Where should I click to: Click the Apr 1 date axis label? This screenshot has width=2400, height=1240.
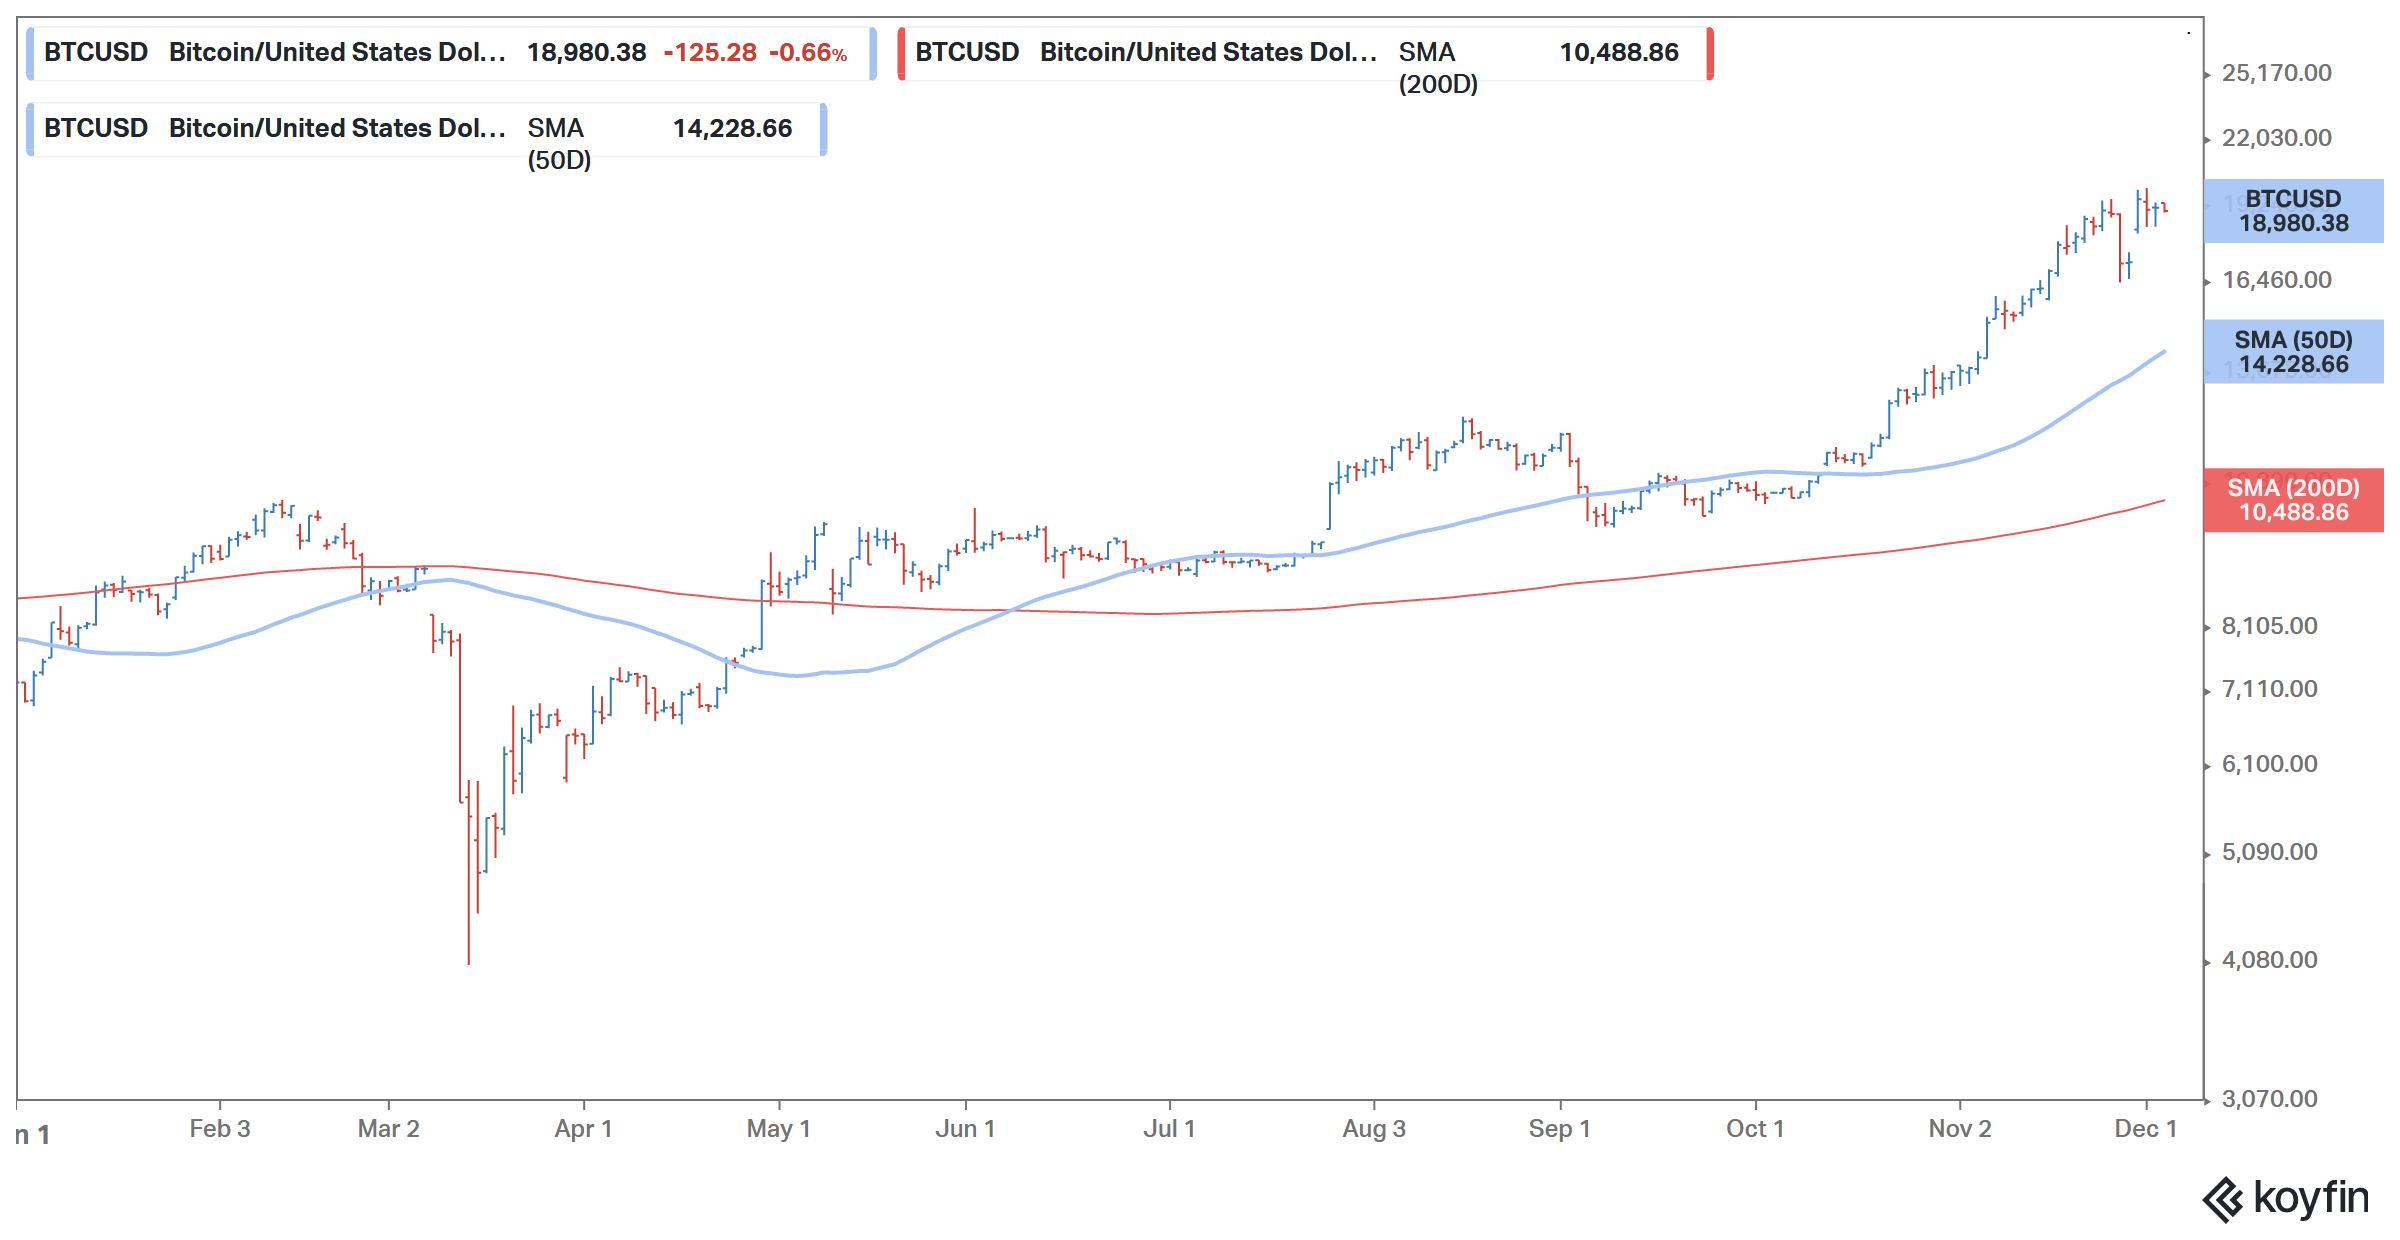(583, 1129)
